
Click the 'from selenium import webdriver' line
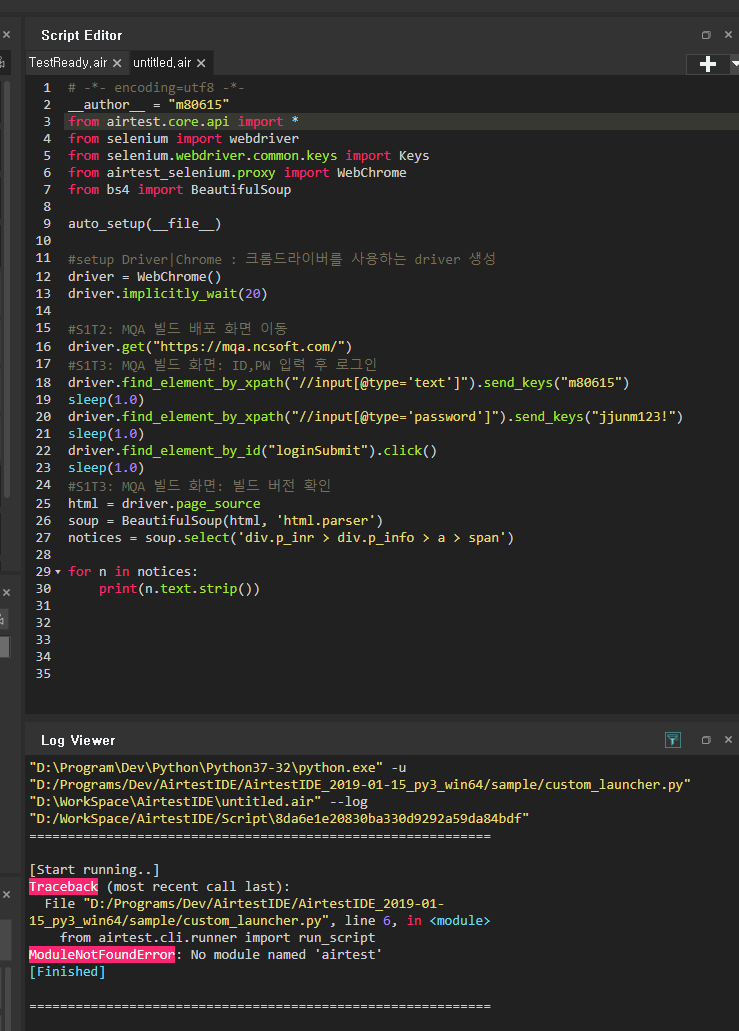(183, 139)
